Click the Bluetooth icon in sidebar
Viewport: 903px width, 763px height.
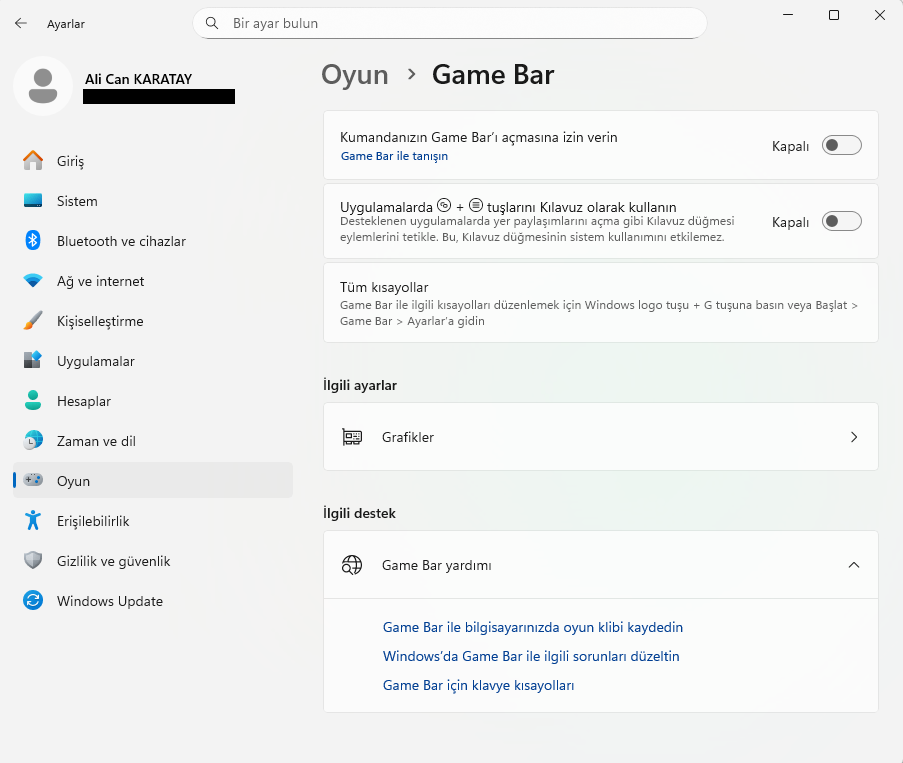tap(33, 240)
